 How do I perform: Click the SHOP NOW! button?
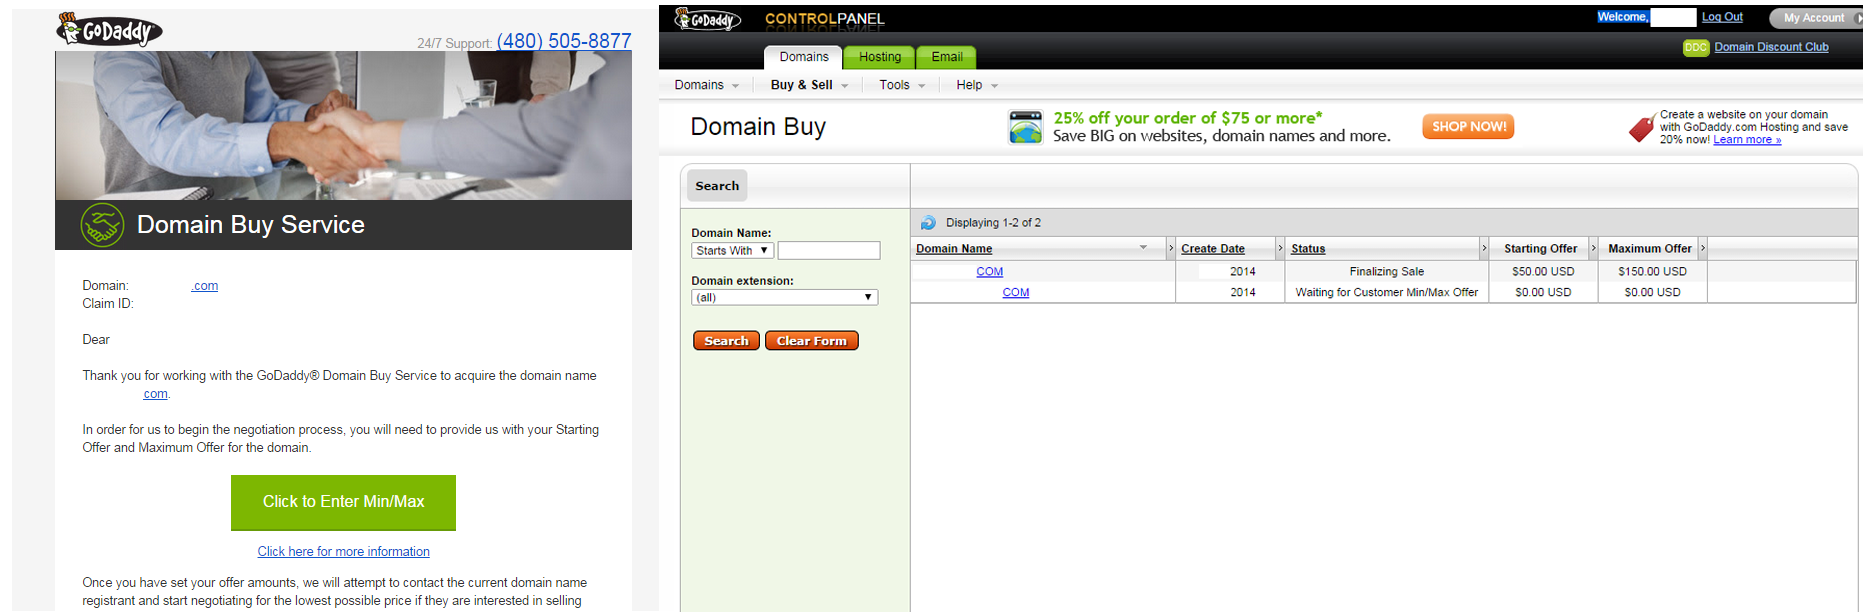pos(1468,127)
